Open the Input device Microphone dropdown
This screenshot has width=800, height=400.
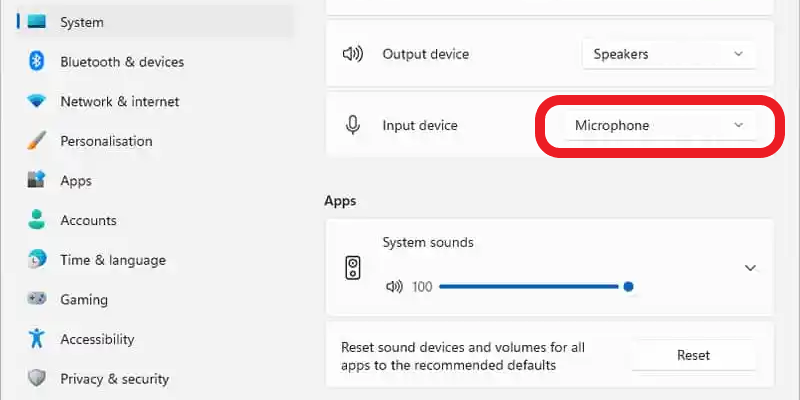point(659,126)
